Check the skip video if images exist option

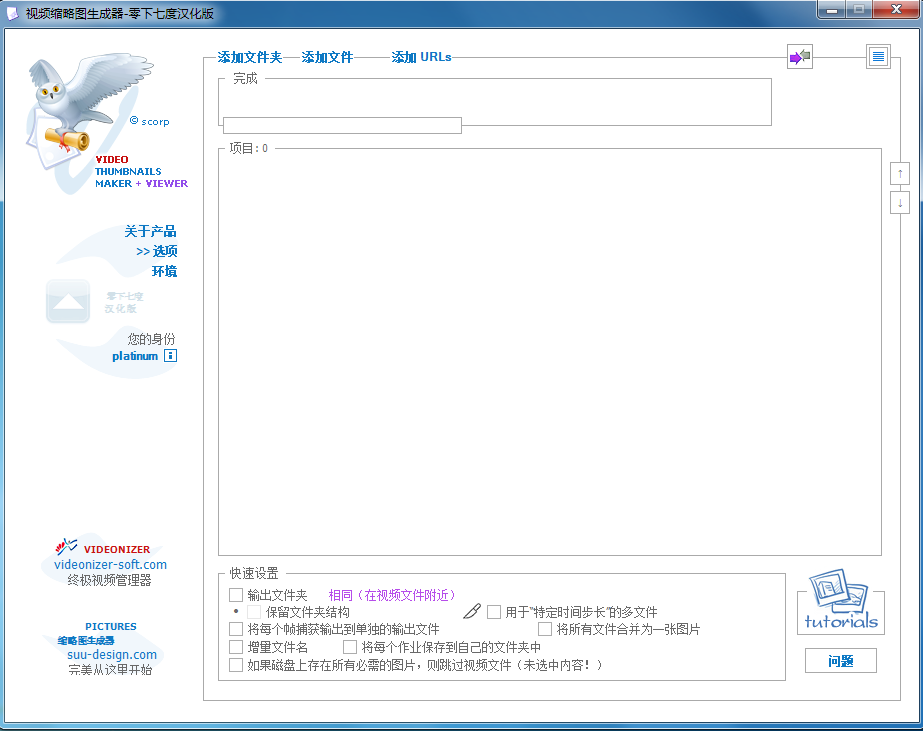(236, 665)
